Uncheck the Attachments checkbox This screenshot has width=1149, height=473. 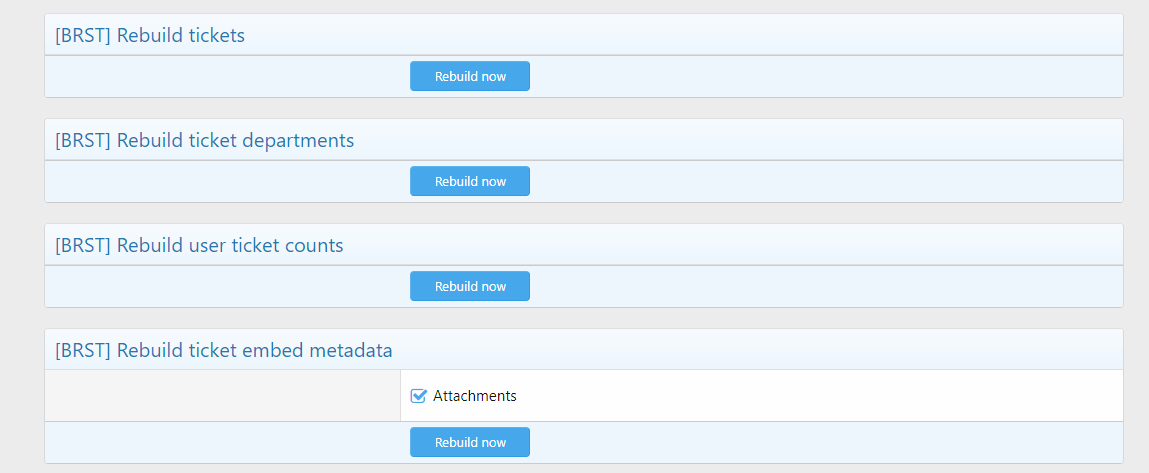pyautogui.click(x=419, y=396)
